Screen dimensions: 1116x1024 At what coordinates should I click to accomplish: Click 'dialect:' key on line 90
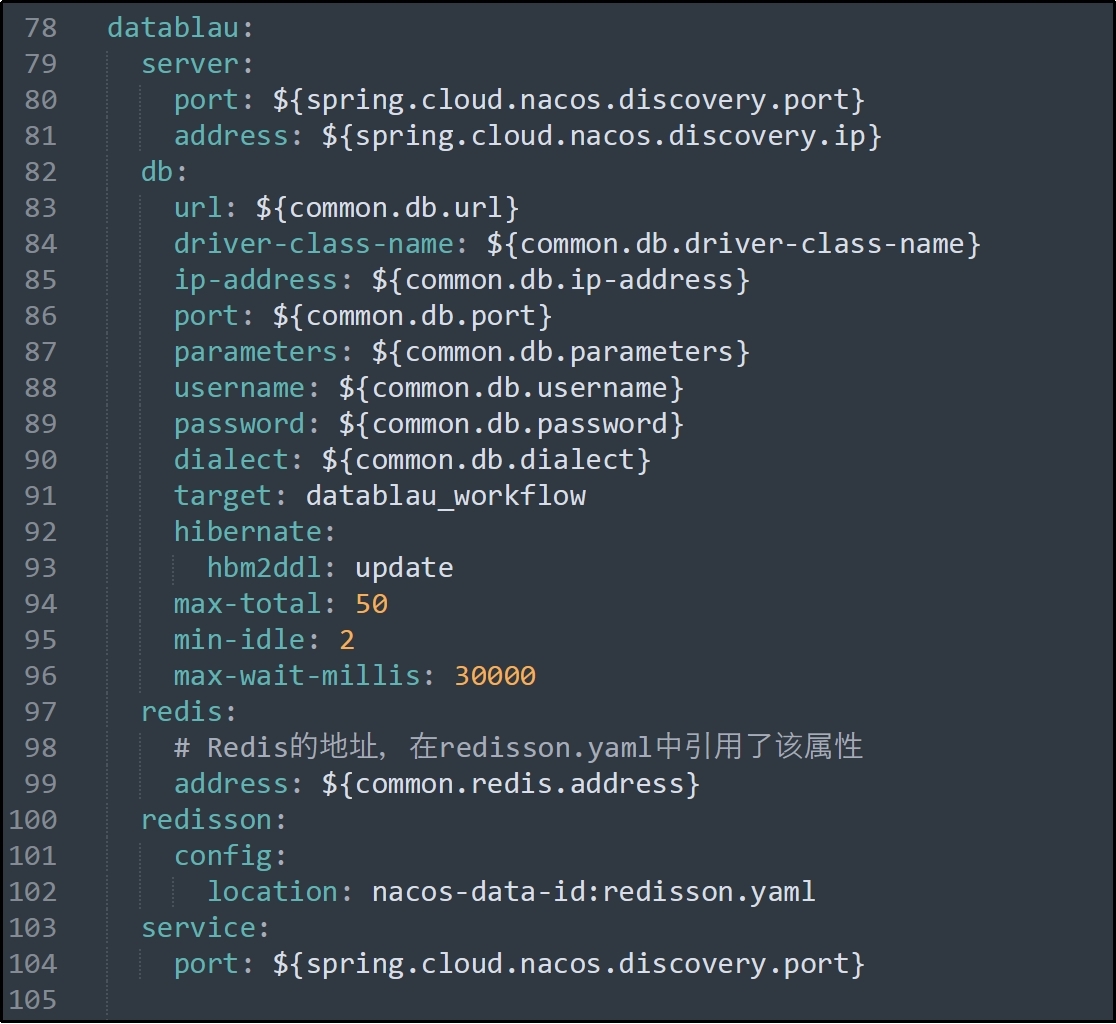[238, 460]
